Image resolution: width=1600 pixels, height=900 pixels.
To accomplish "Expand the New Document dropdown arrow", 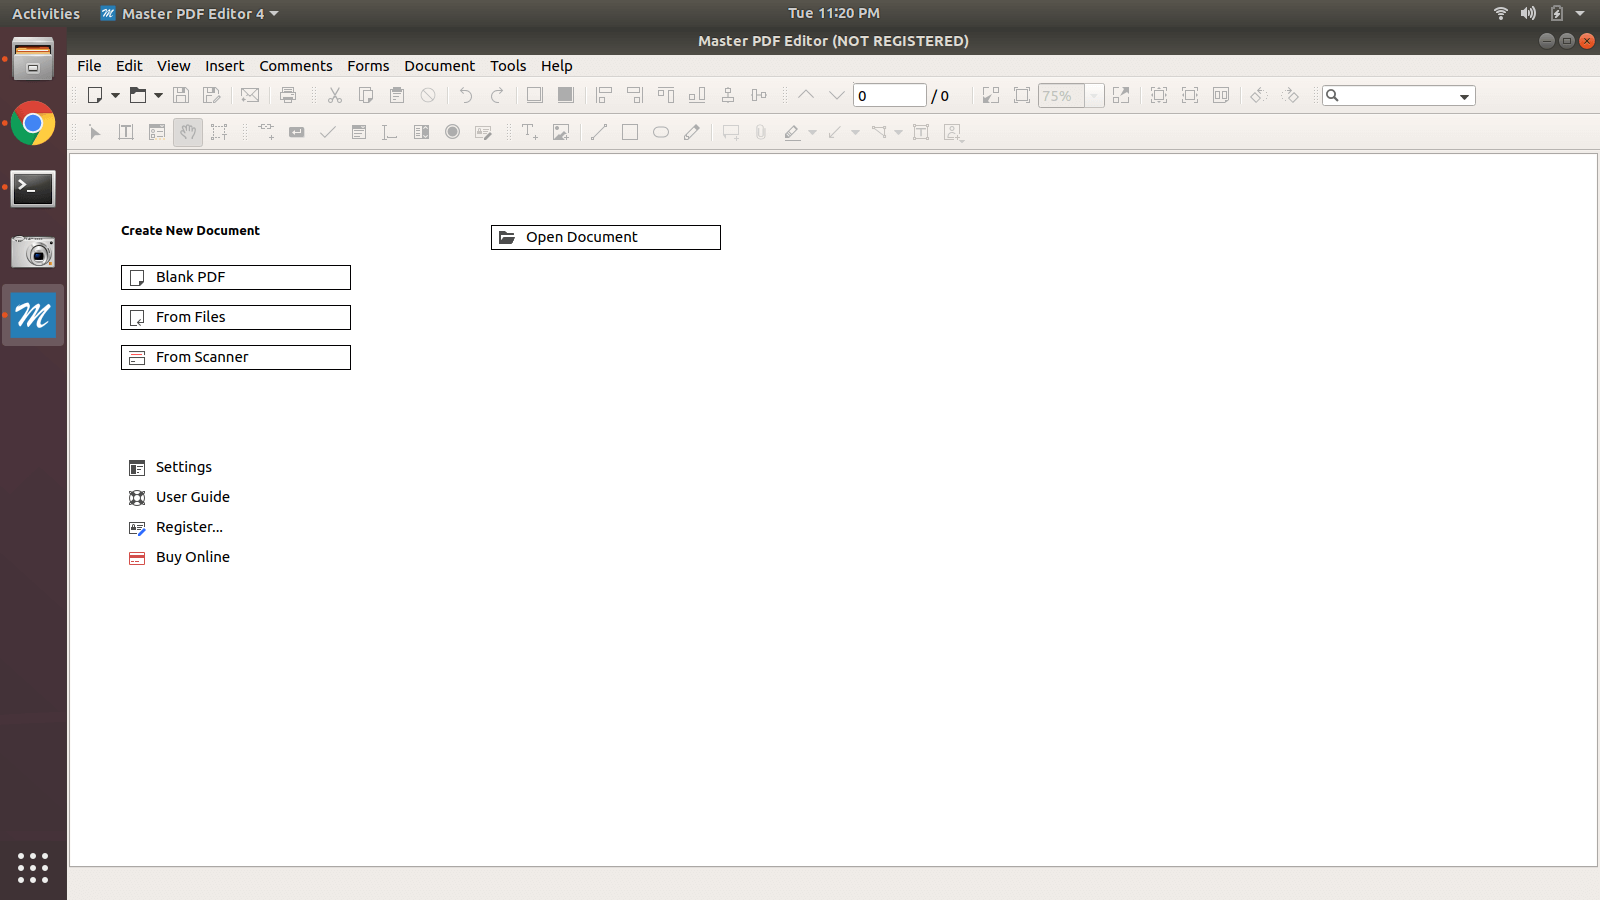I will coord(116,96).
